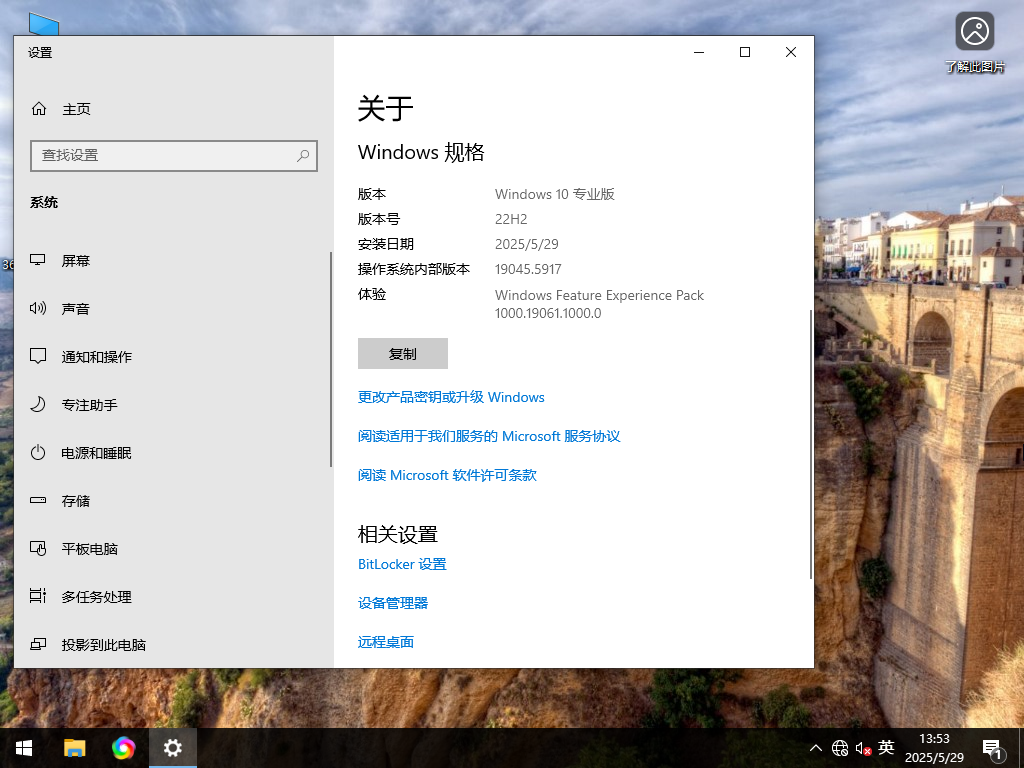Select 平板电脑 (Tablet) settings

tap(90, 548)
